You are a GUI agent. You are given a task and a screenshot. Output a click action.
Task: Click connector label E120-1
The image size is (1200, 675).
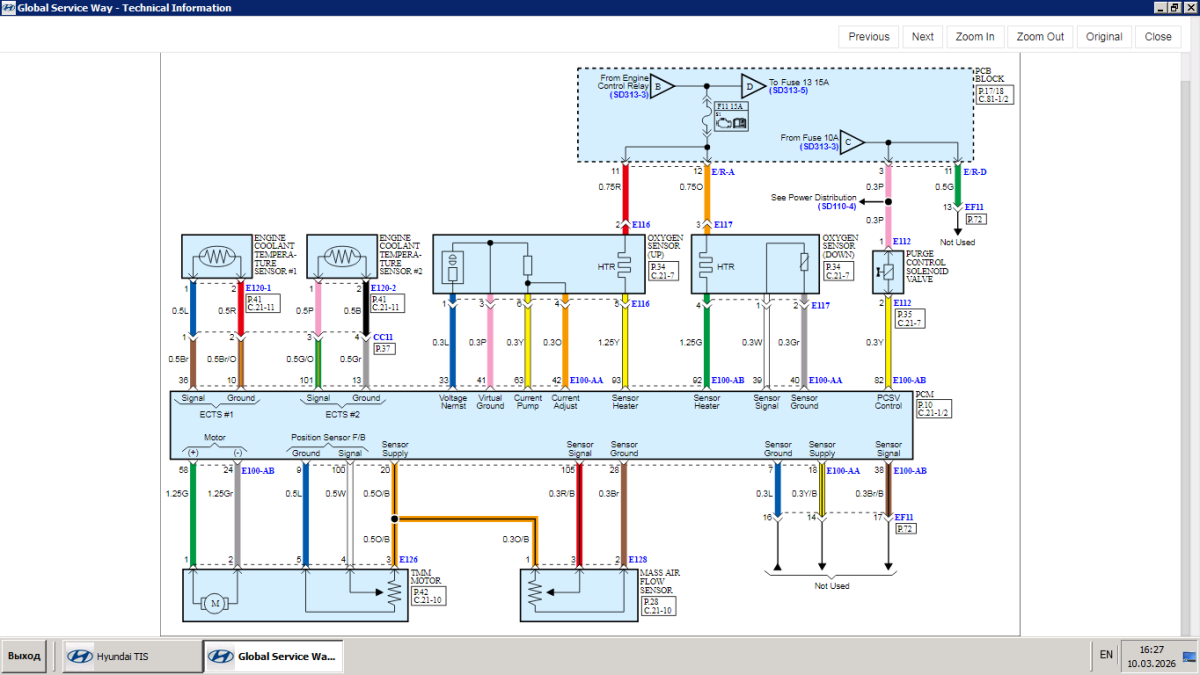259,288
